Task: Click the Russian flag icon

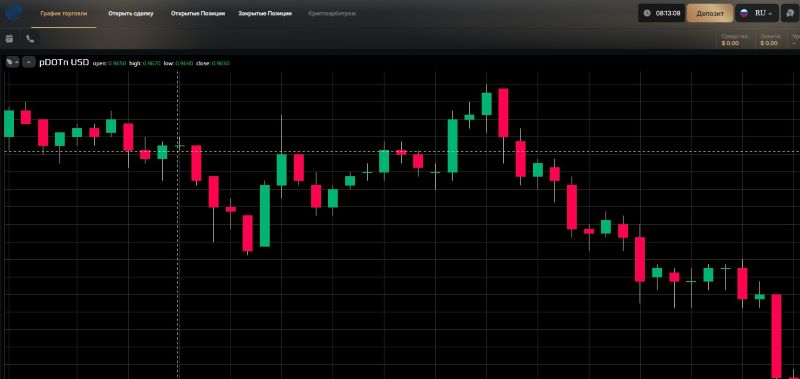Action: coord(744,13)
